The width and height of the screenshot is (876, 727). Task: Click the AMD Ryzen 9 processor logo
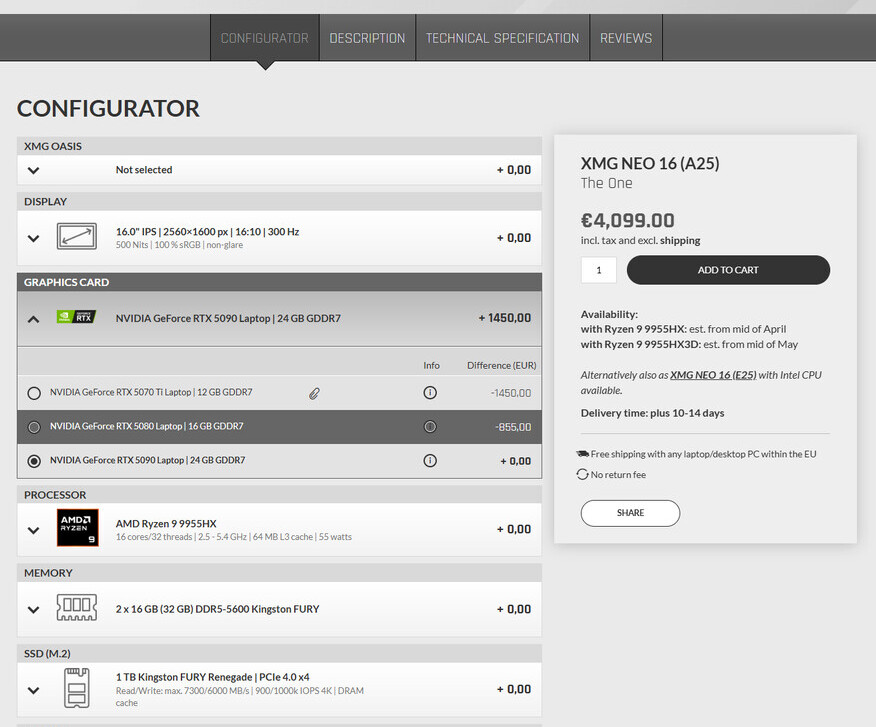pyautogui.click(x=78, y=528)
